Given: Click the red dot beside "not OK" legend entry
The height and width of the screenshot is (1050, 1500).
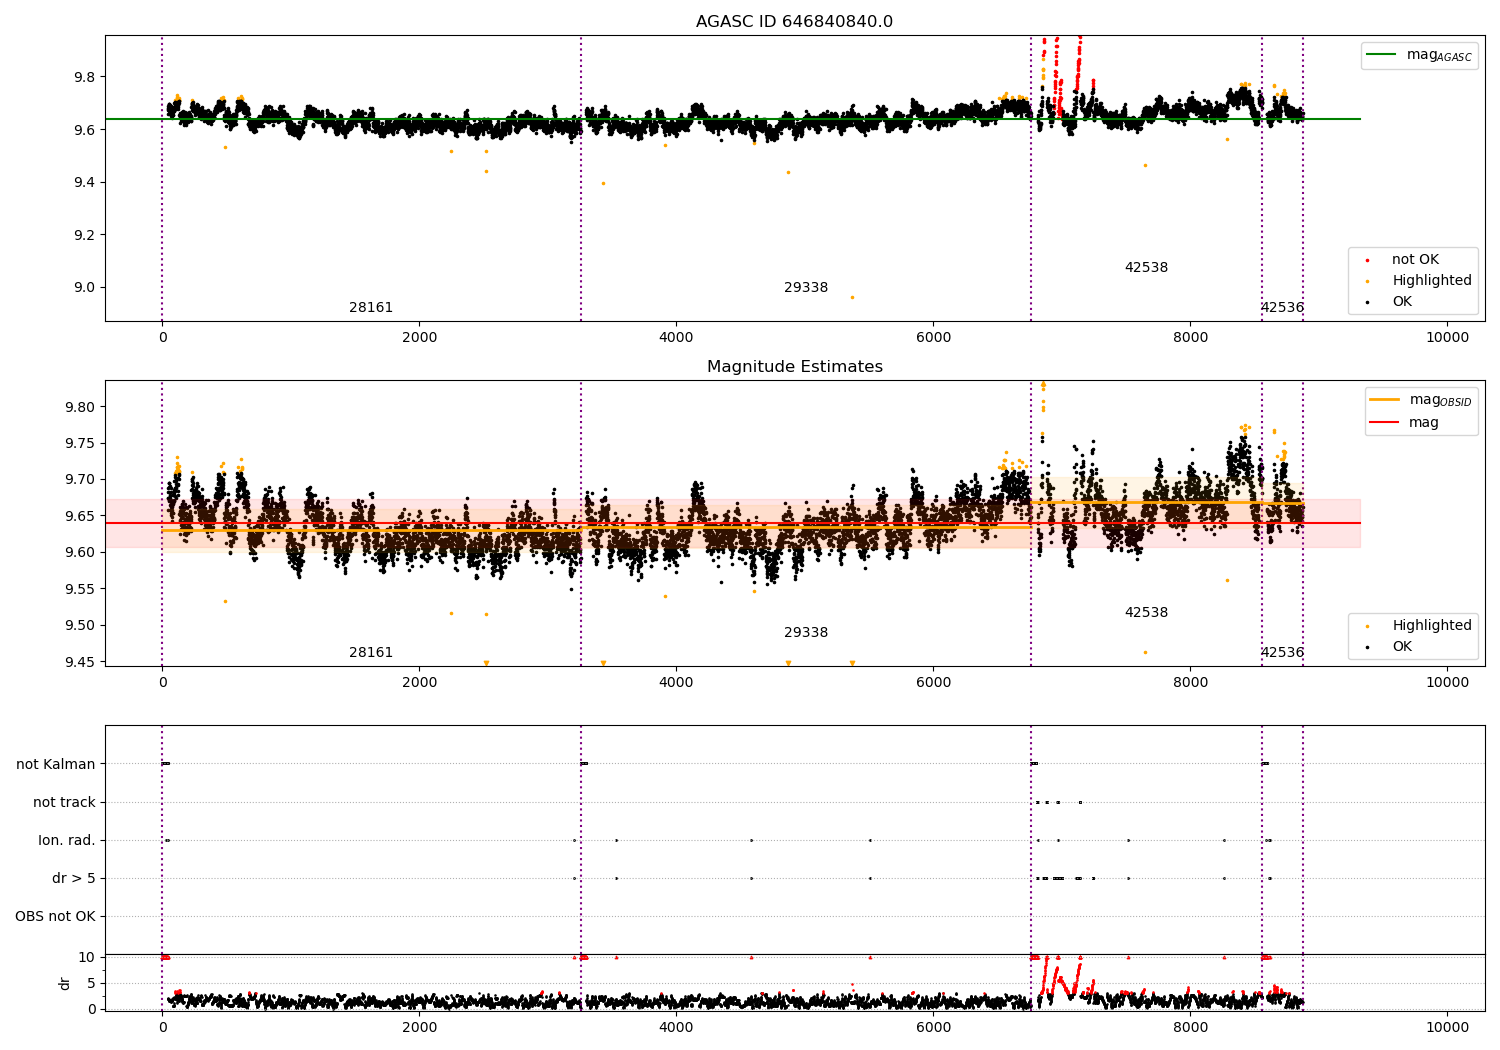Looking at the screenshot, I should point(1368,261).
